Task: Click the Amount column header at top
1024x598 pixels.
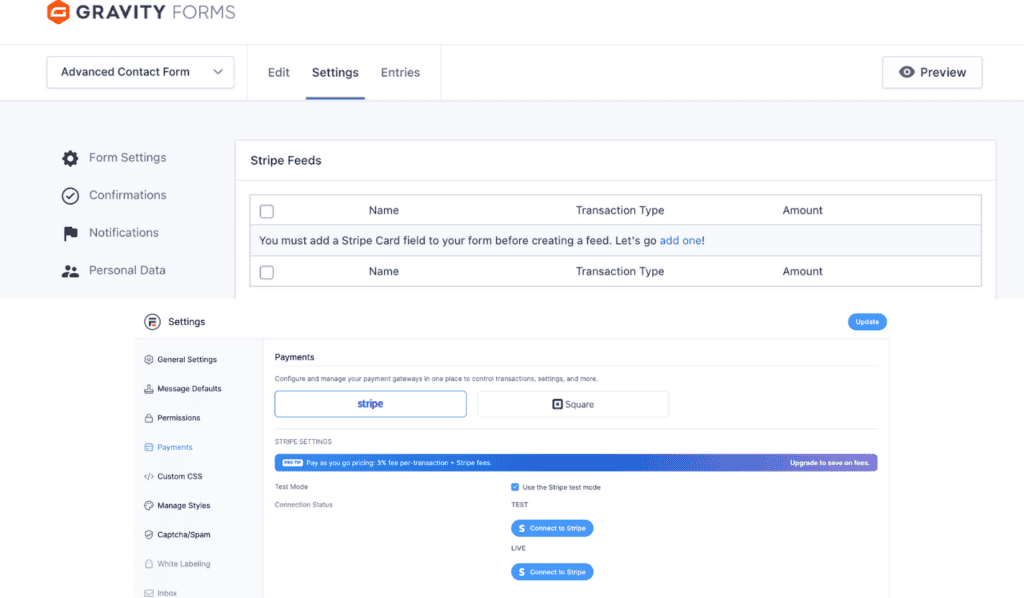Action: 803,210
